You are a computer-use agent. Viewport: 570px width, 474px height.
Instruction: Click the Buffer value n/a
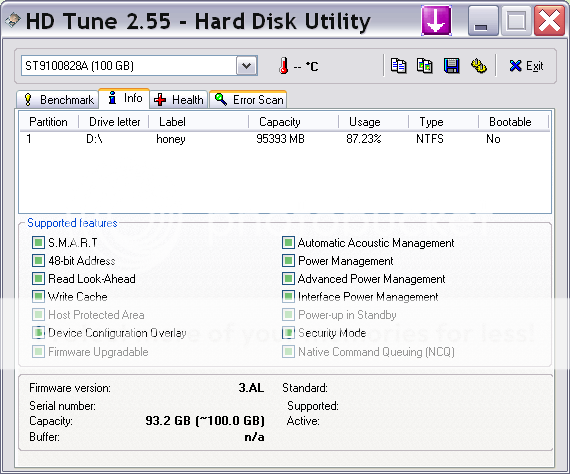pos(254,437)
